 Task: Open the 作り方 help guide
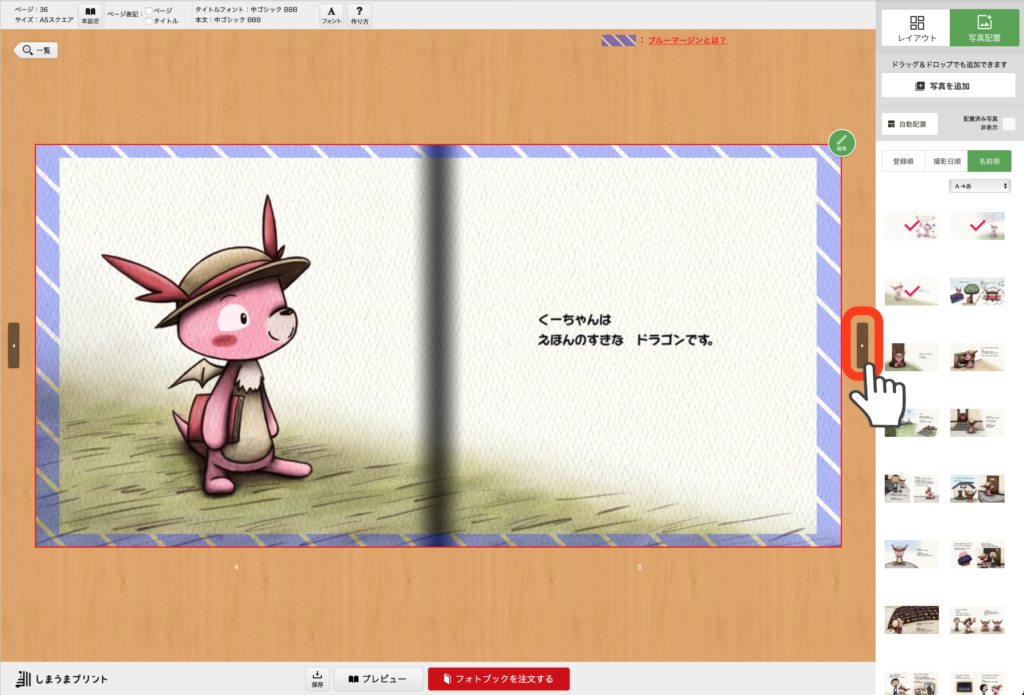359,15
